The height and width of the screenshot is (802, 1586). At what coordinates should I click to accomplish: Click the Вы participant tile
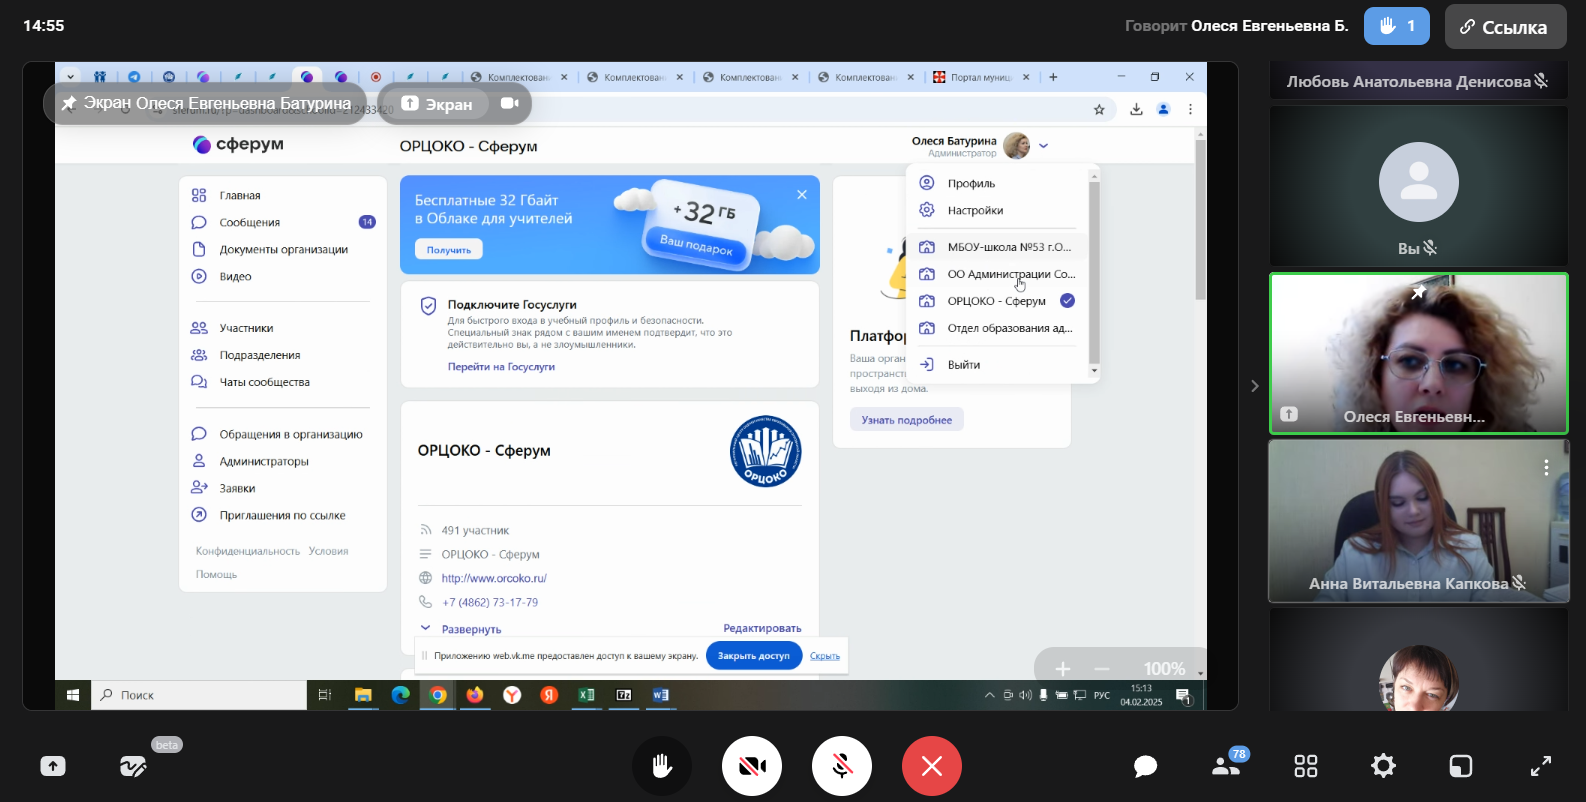tap(1418, 186)
